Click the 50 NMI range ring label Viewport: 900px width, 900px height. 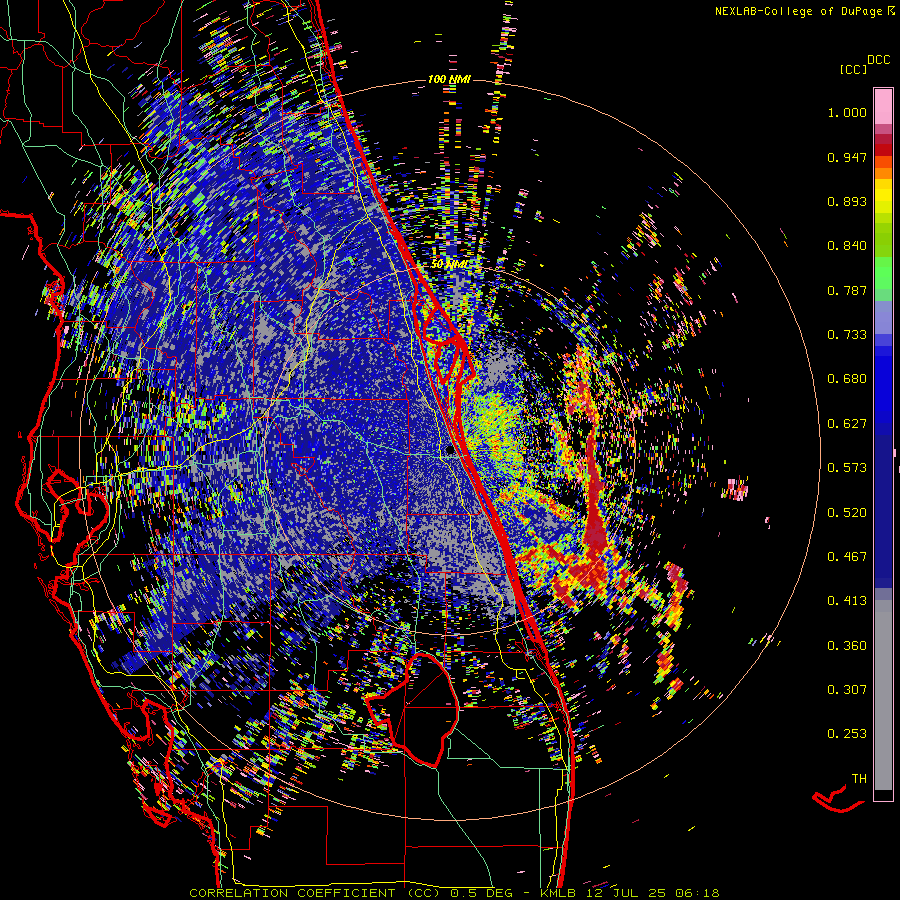coord(449,264)
